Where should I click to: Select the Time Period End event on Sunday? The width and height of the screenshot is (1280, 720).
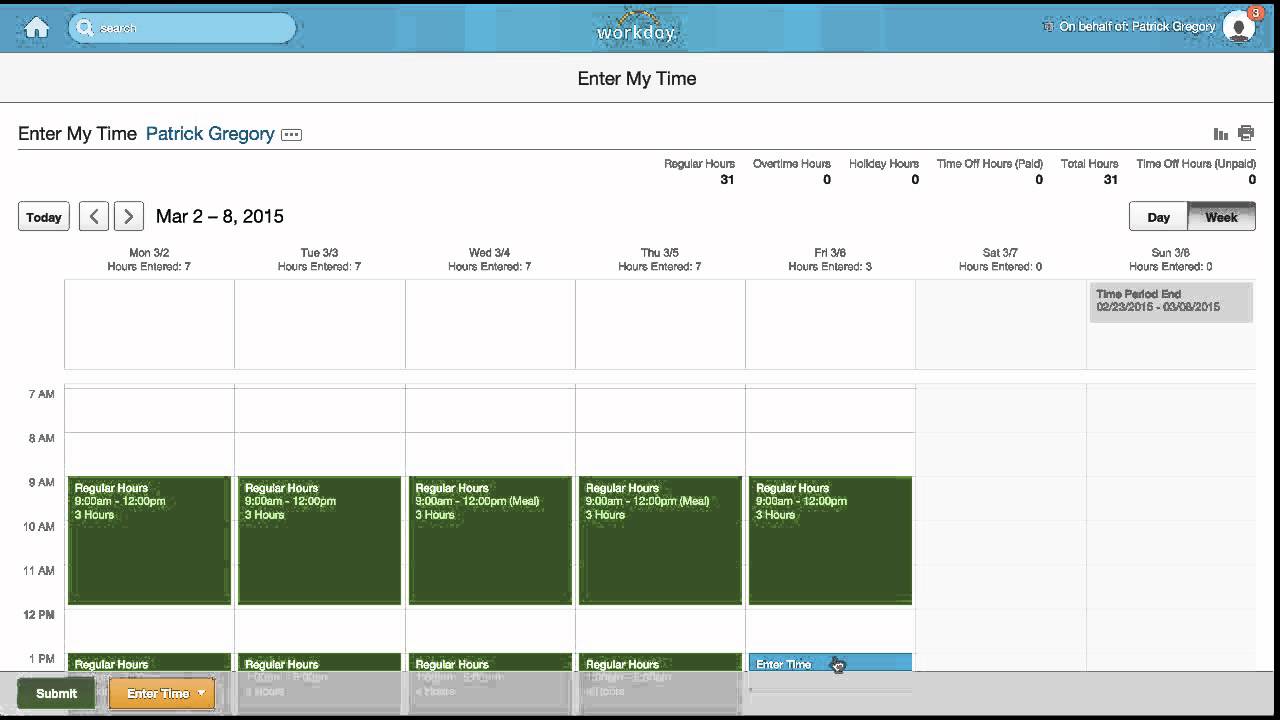coord(1170,301)
